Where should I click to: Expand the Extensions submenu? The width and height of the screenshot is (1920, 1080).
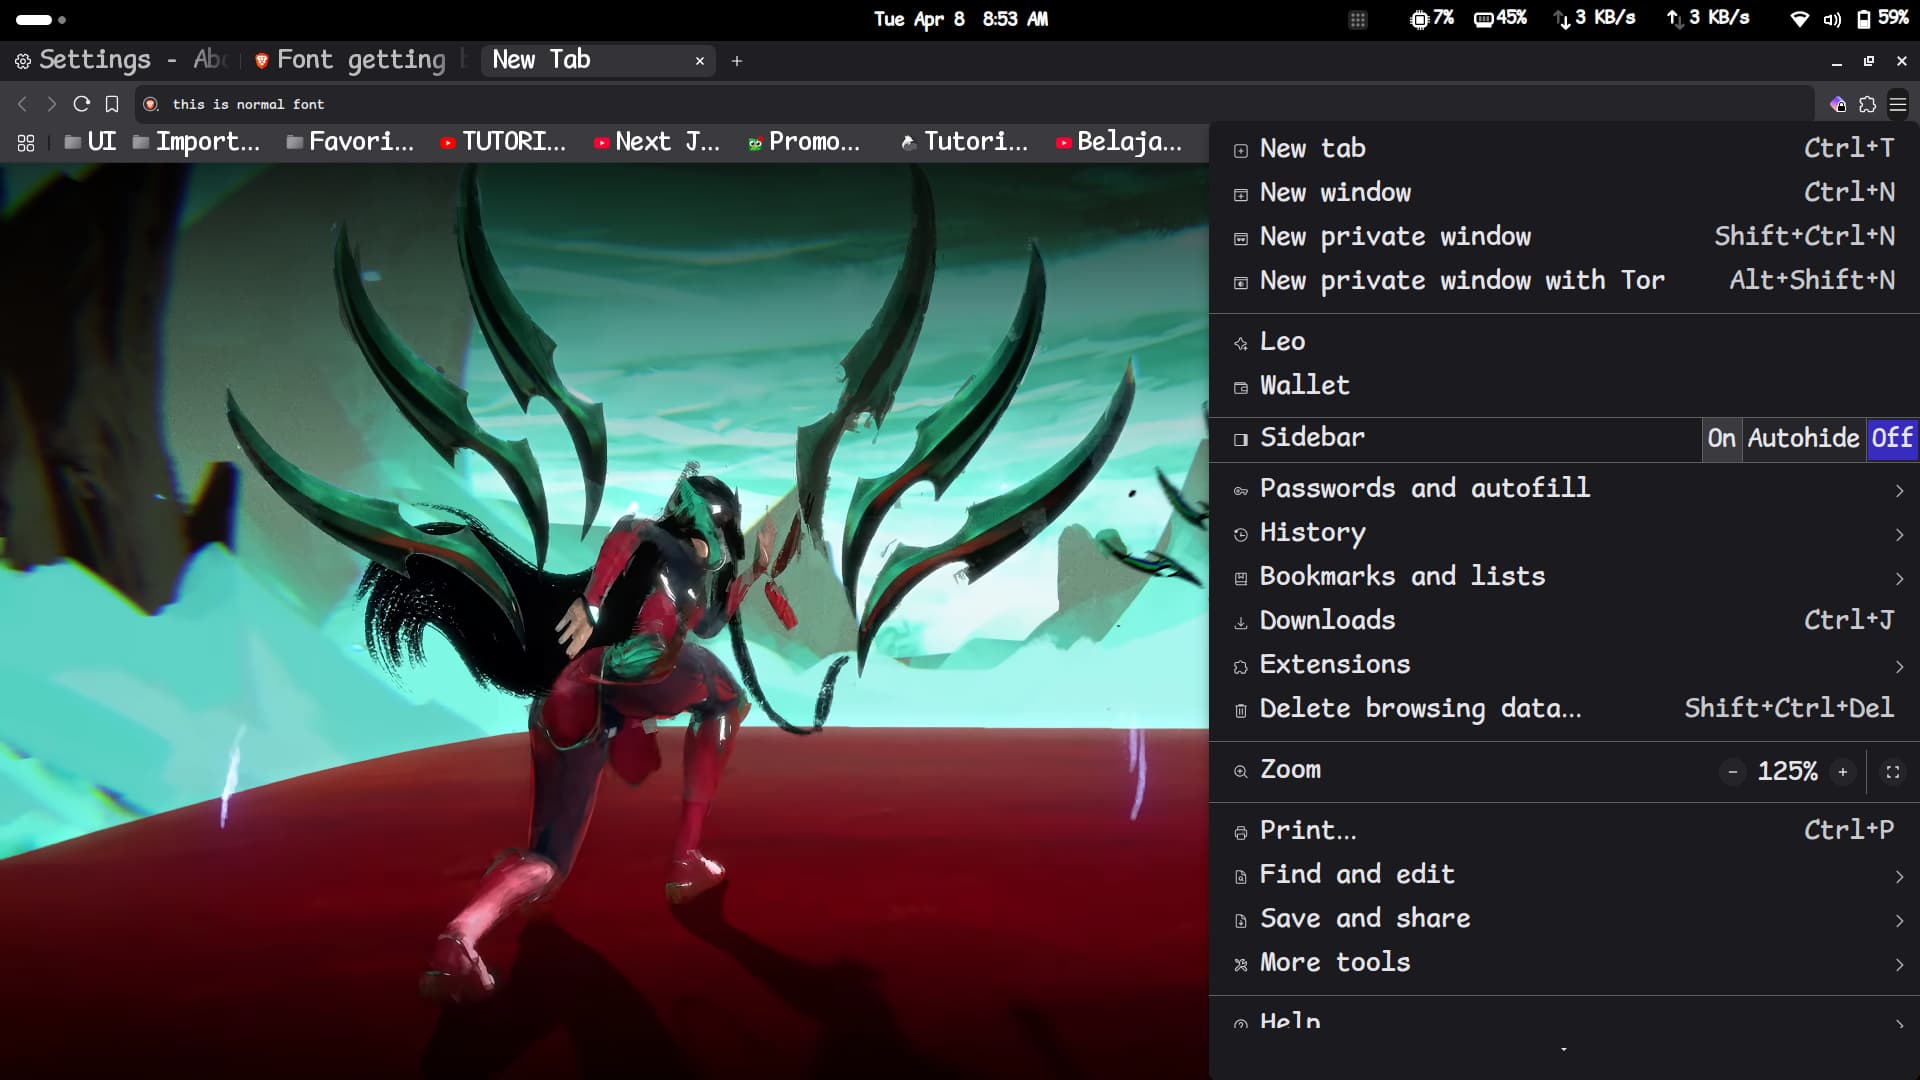click(x=1564, y=665)
